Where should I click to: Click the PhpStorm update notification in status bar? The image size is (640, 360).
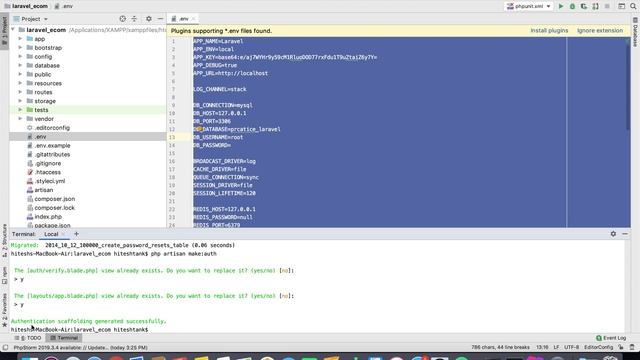pos(80,348)
